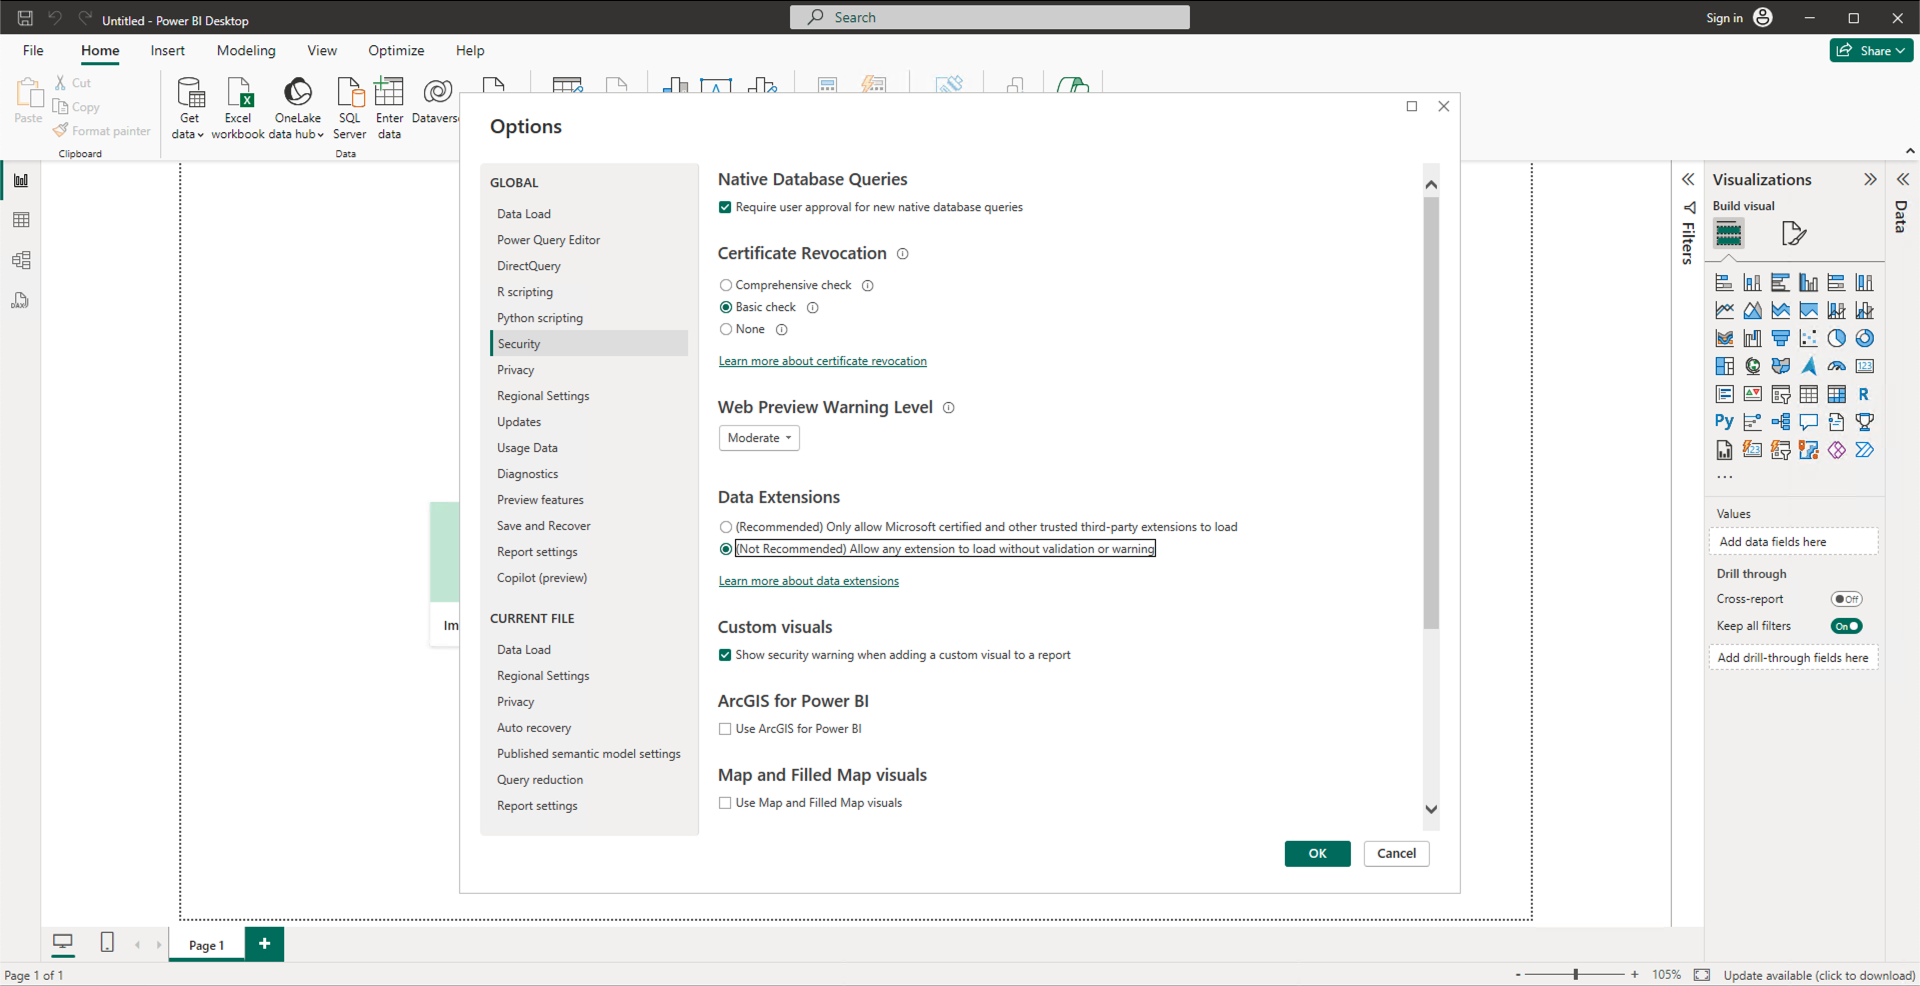Select Not Recommended allow any extension option
This screenshot has height=986, width=1920.
[x=726, y=549]
